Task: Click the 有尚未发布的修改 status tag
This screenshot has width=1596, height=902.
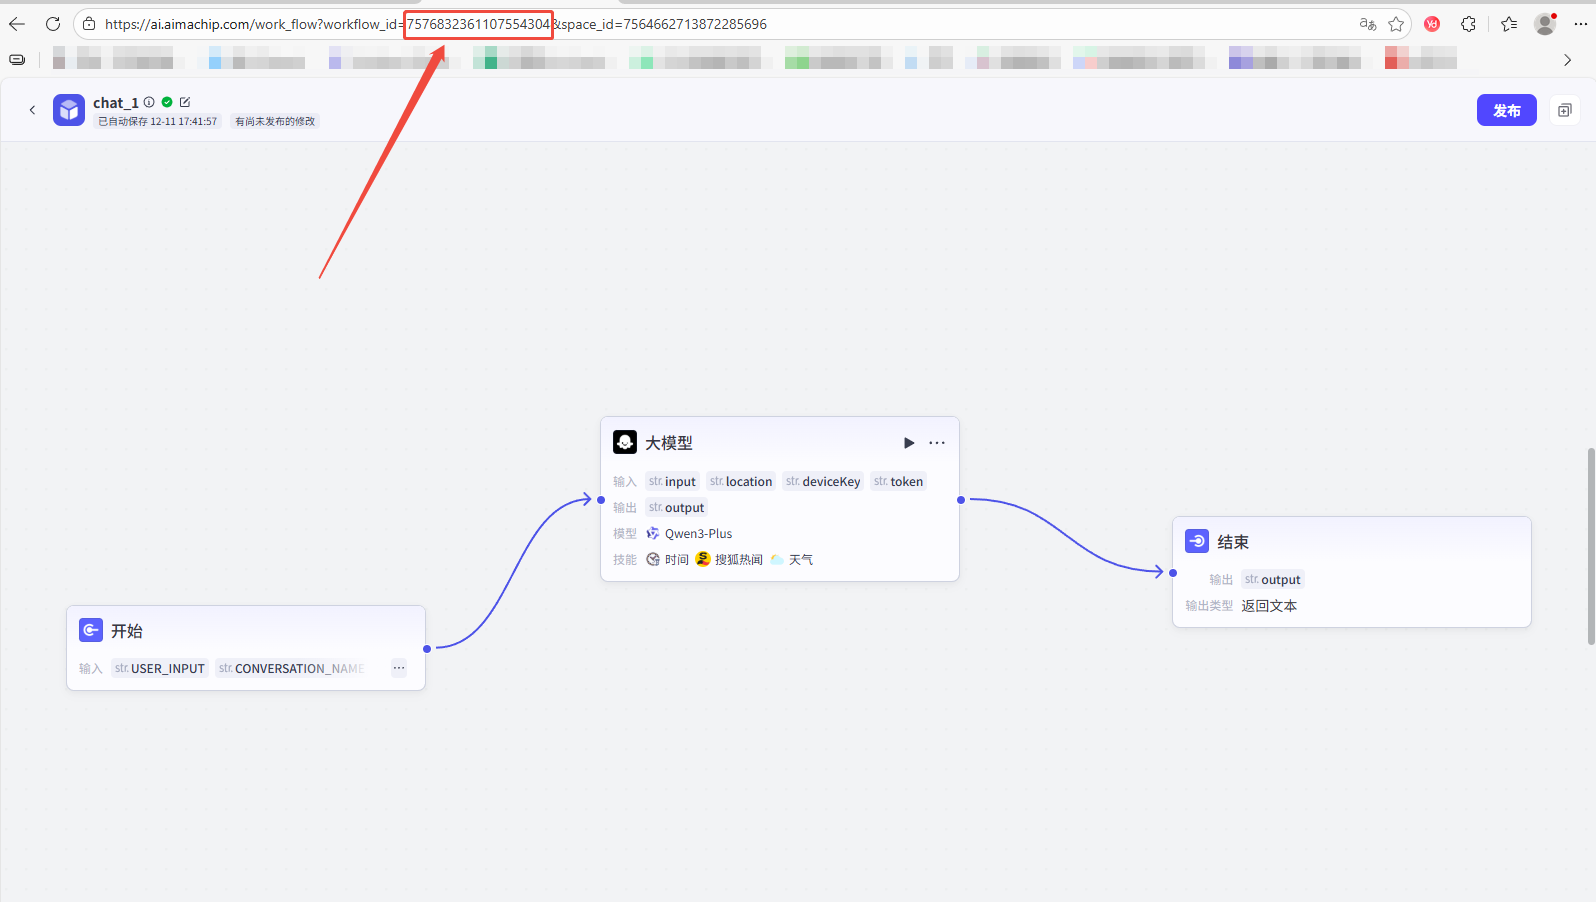Action: [275, 121]
